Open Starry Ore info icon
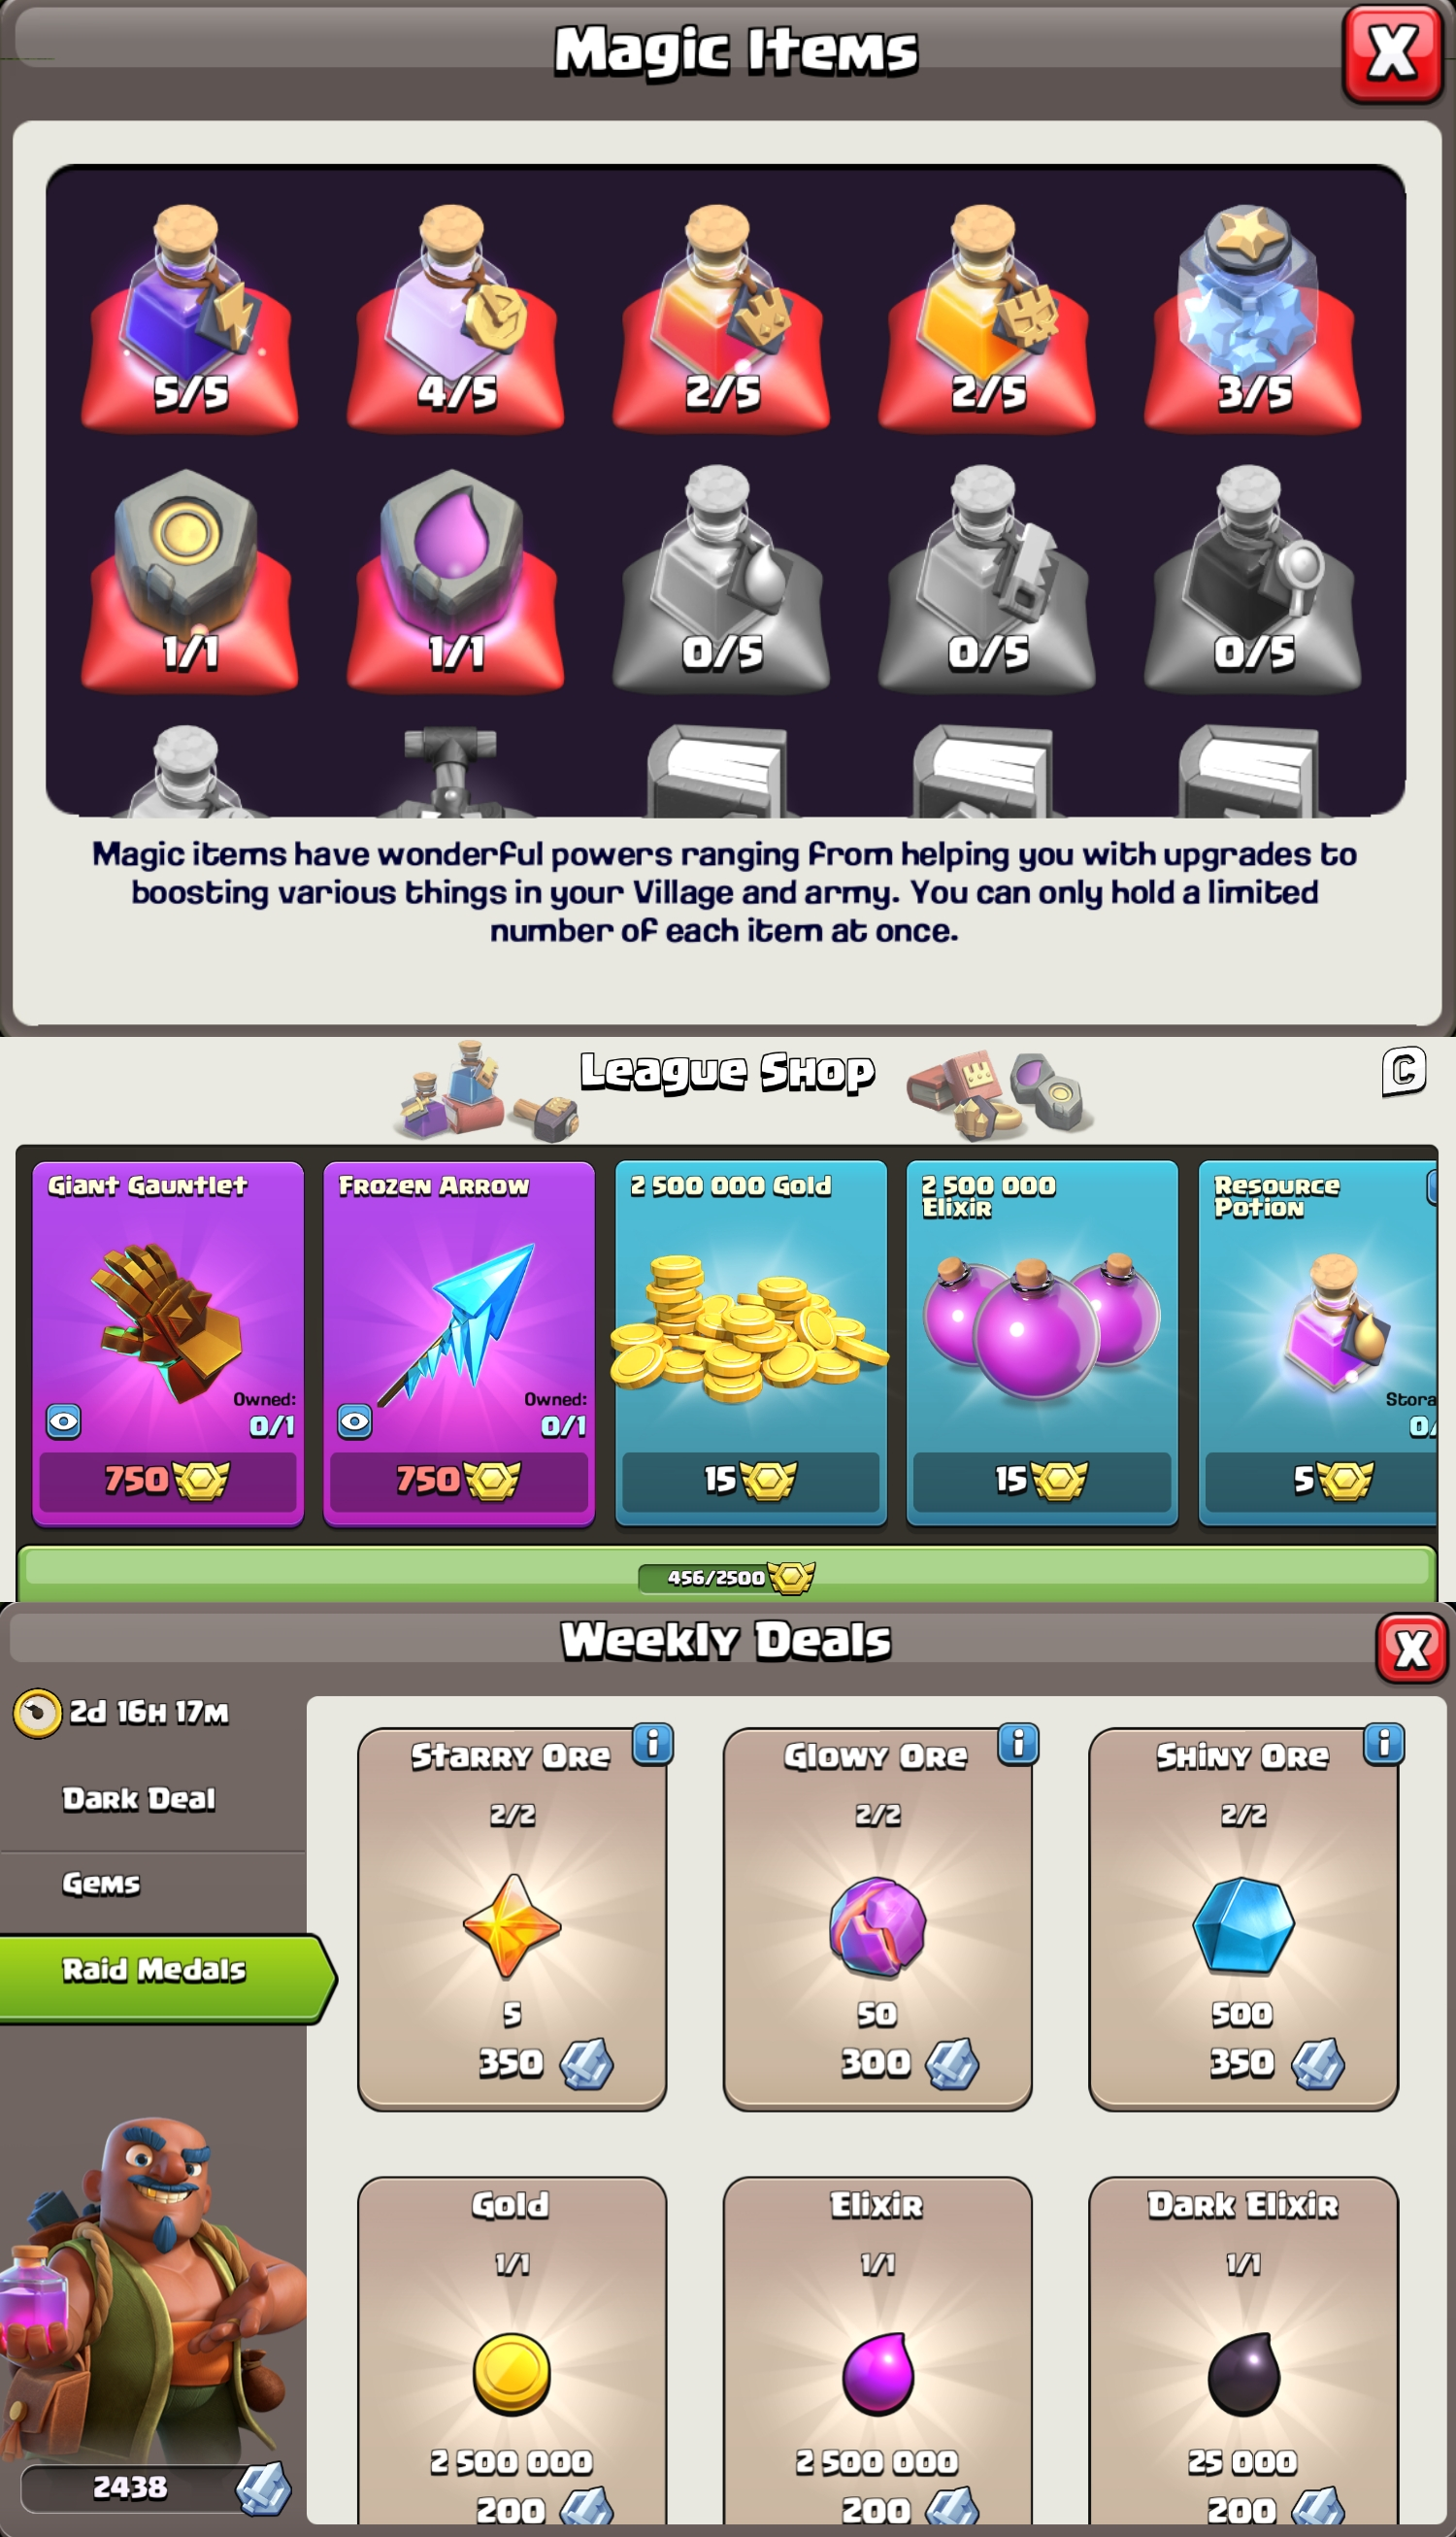This screenshot has height=2537, width=1456. 653,1745
